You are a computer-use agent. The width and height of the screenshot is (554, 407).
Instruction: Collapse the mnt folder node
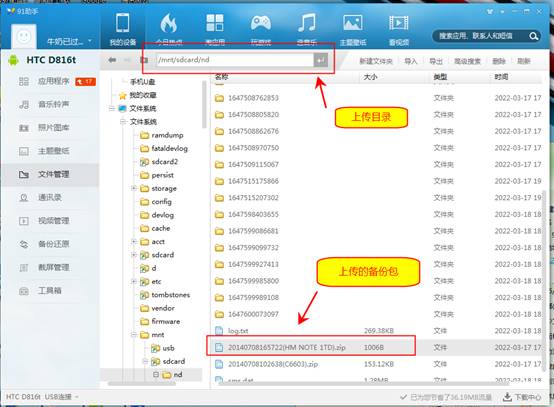[134, 335]
